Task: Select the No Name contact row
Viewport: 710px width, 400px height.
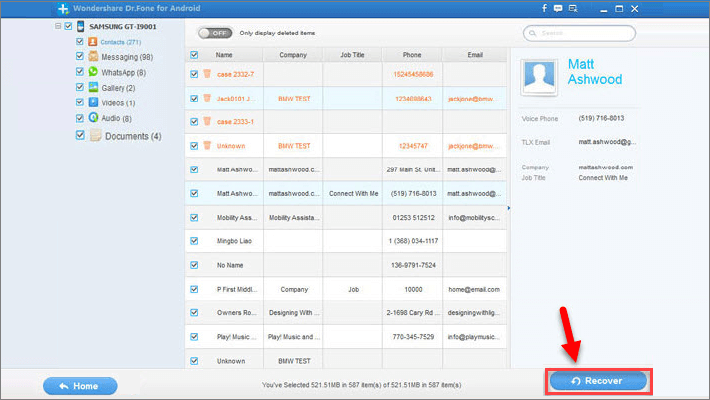Action: (x=346, y=265)
